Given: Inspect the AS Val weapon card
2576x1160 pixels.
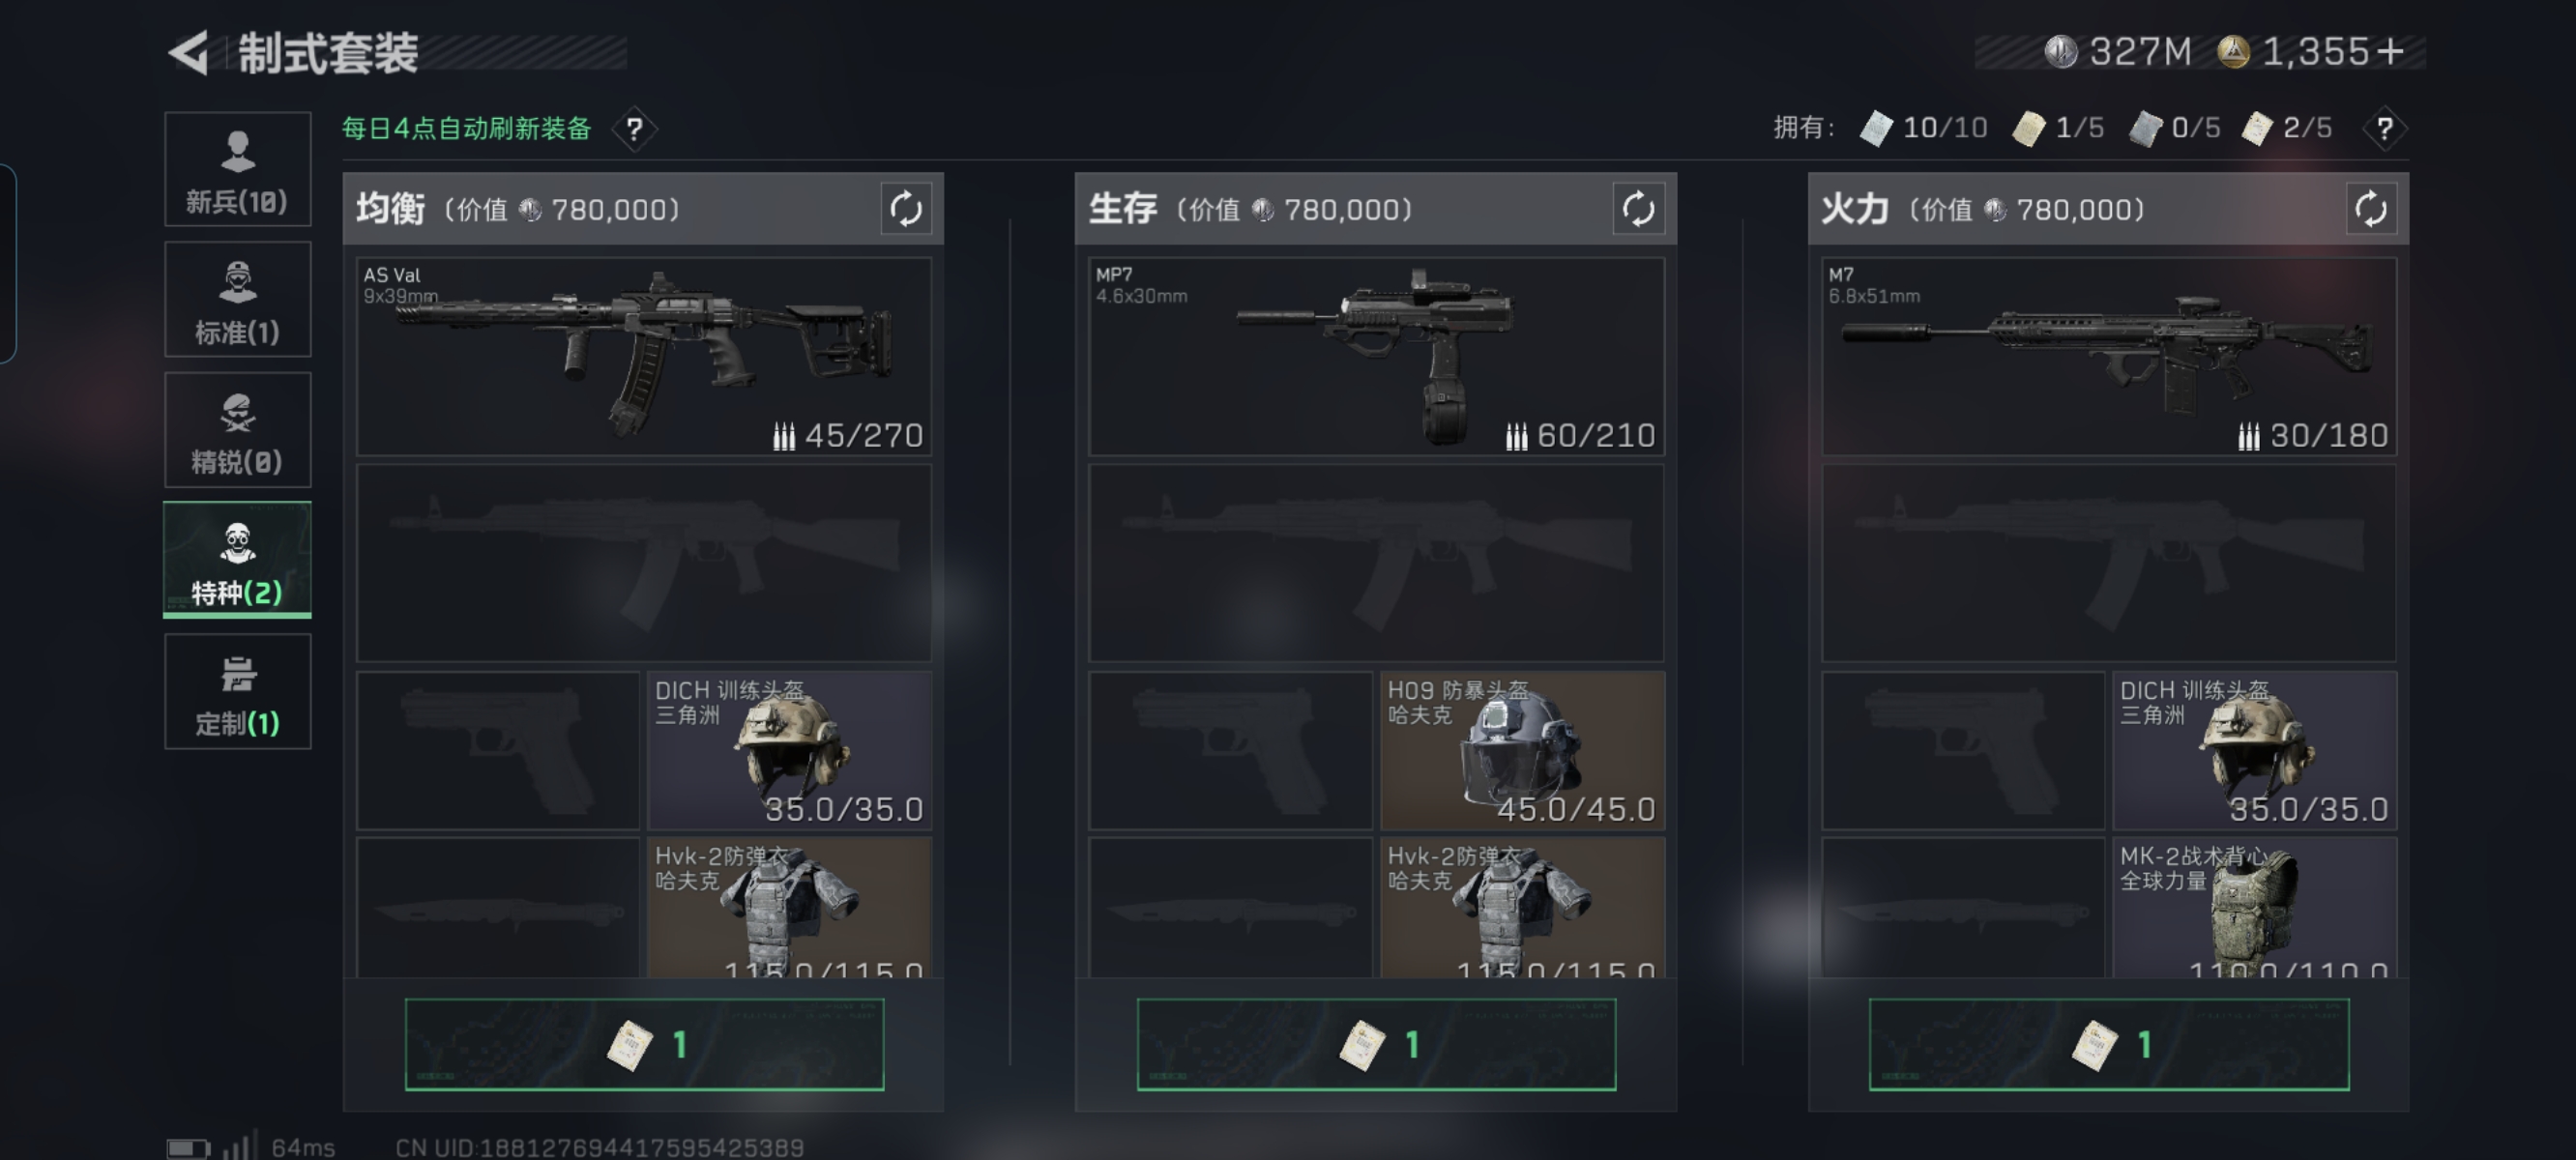Looking at the screenshot, I should [644, 357].
